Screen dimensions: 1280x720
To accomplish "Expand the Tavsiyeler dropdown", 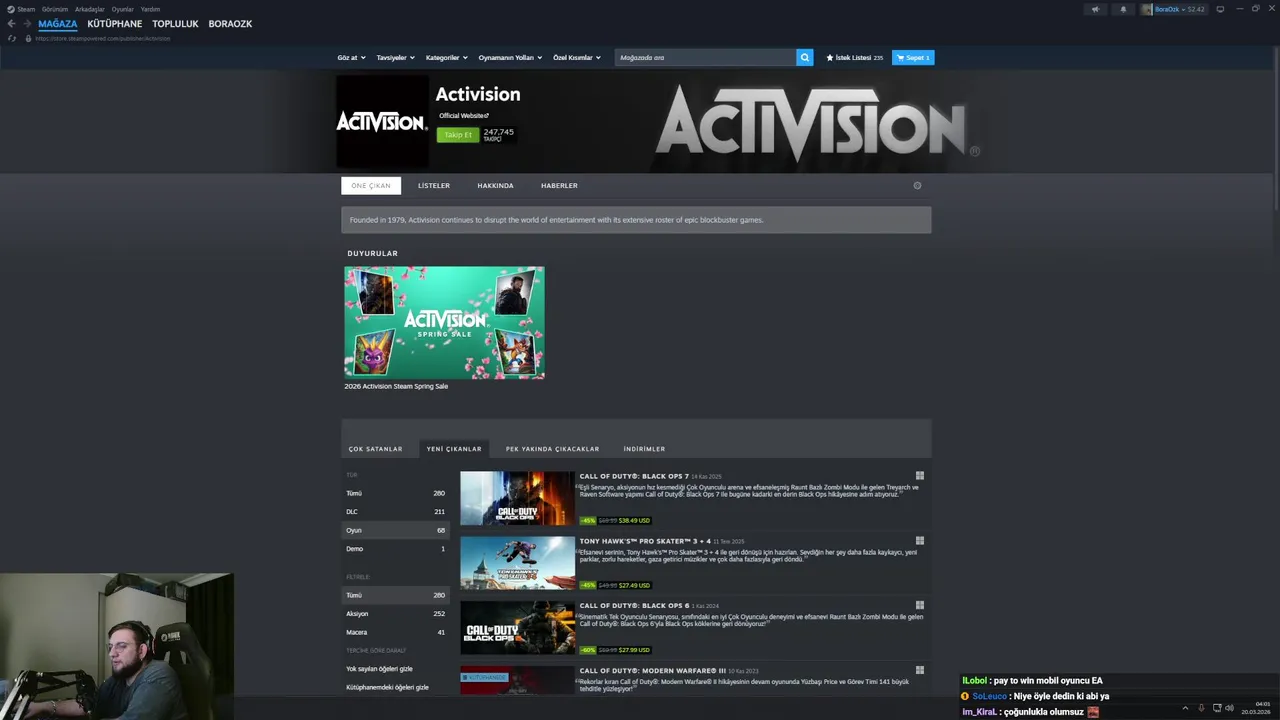I will pyautogui.click(x=395, y=58).
